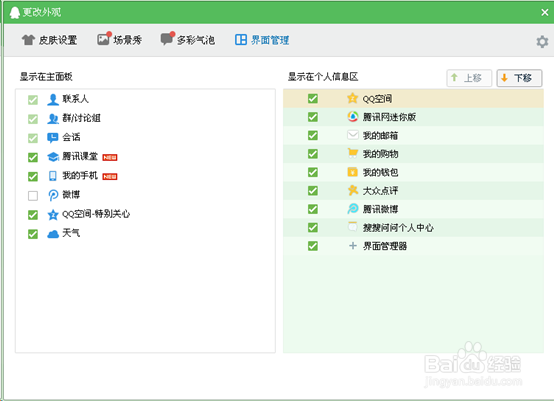Switch to 皮肤设置 tab
This screenshot has width=554, height=401.
tap(49, 40)
